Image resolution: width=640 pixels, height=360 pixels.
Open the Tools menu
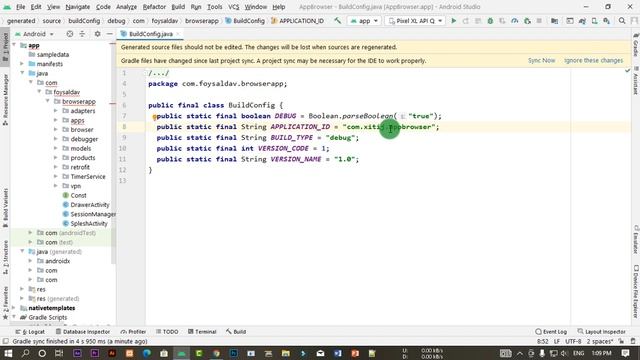pos(214,7)
